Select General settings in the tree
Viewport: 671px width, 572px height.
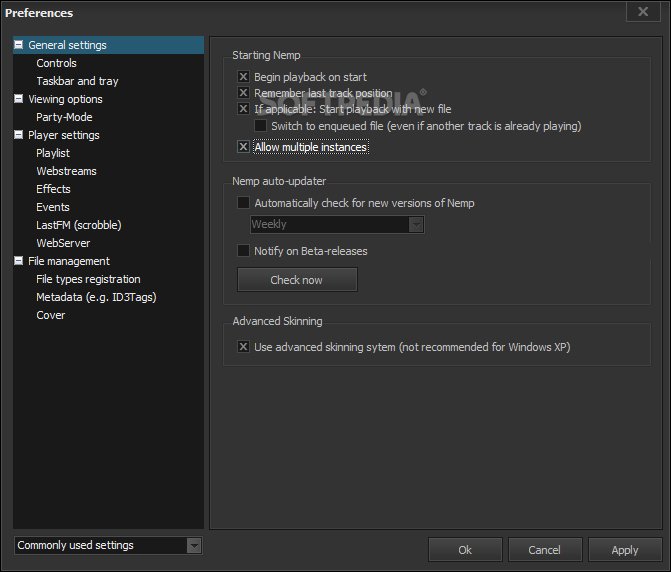point(67,45)
